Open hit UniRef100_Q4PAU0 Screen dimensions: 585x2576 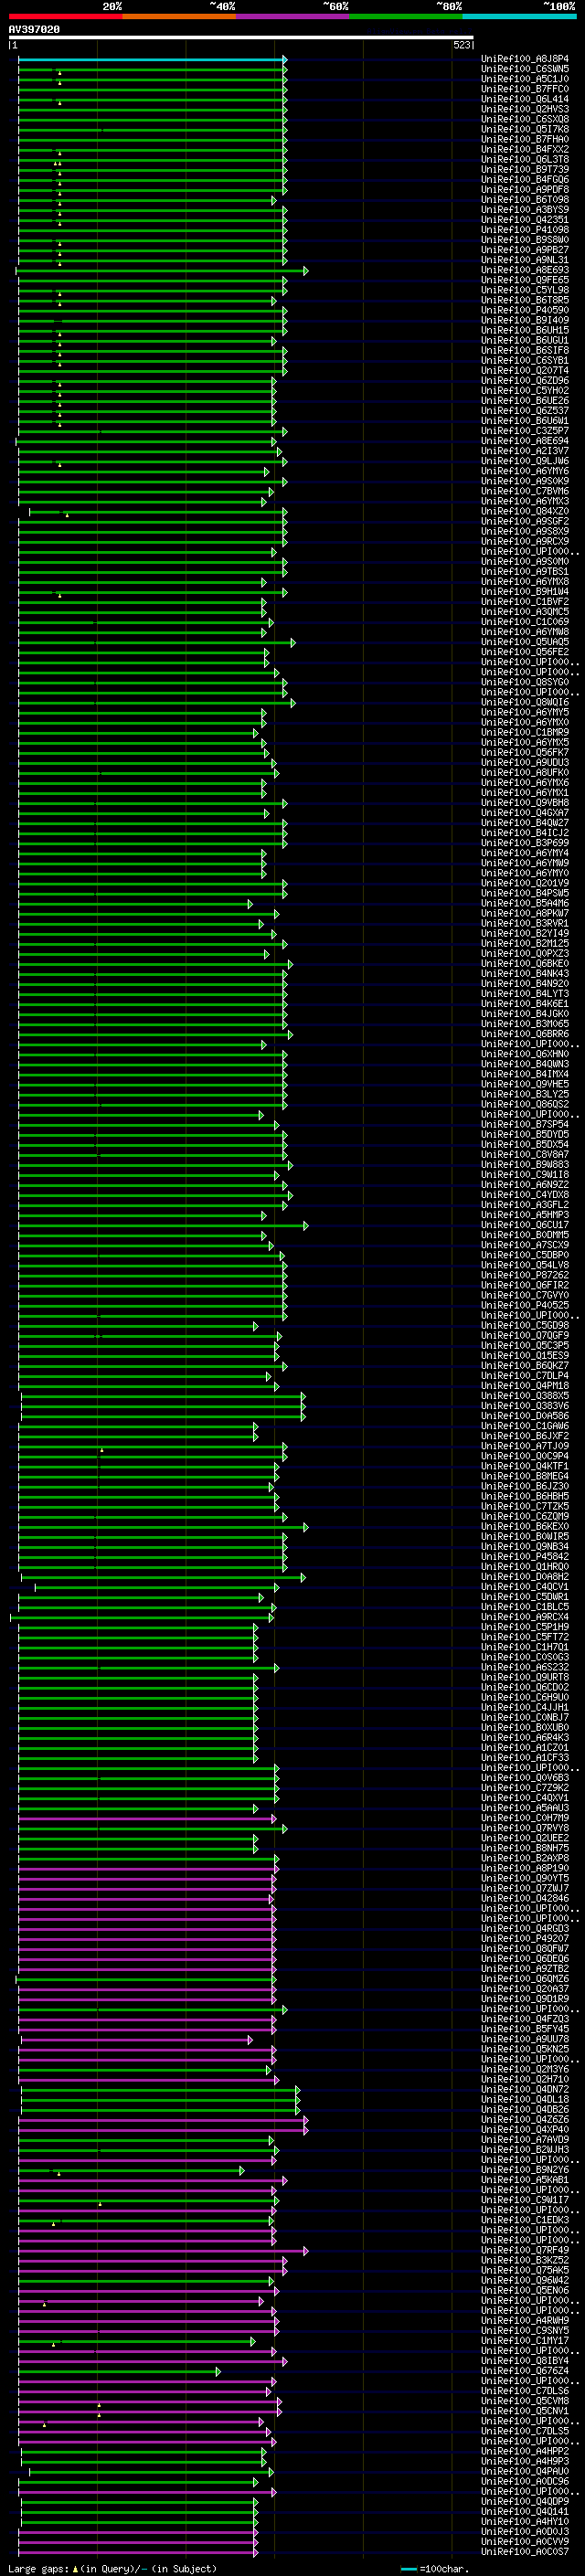(525, 2471)
